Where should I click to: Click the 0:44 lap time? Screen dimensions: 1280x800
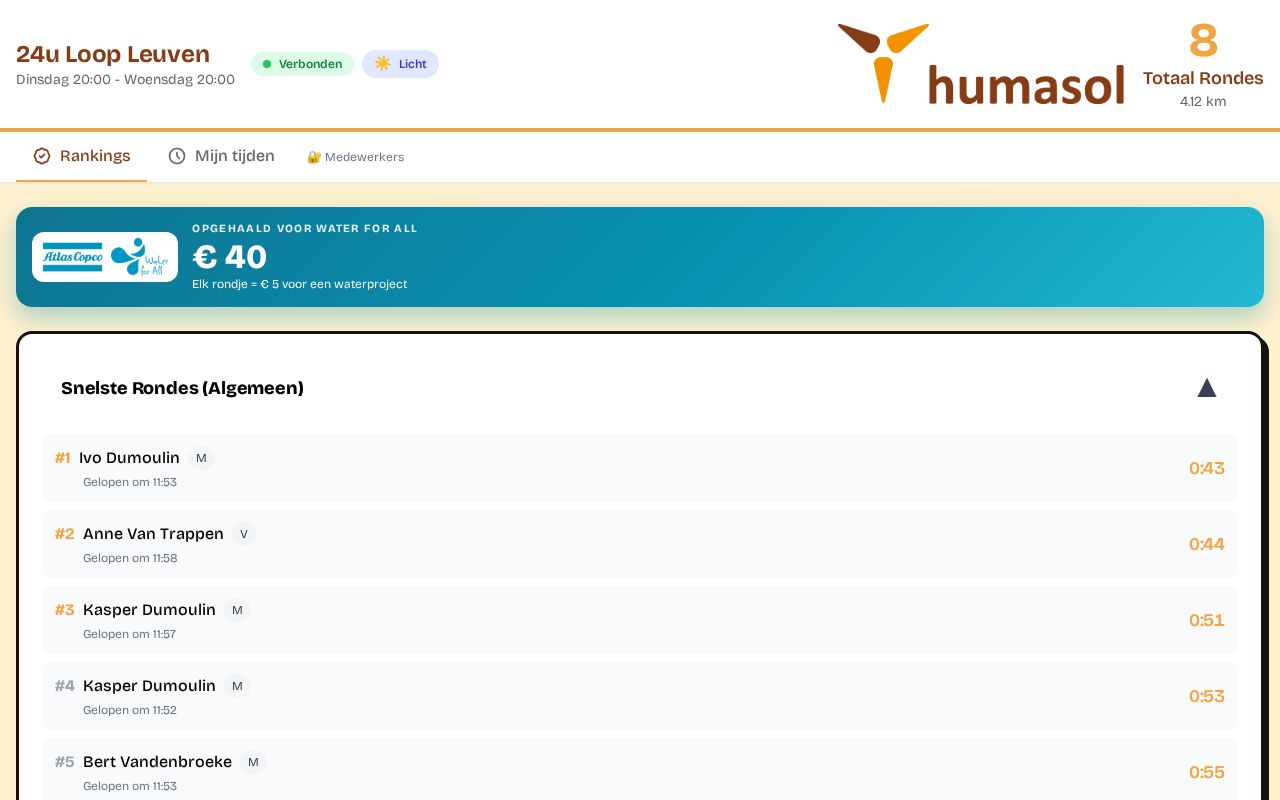[x=1207, y=544]
